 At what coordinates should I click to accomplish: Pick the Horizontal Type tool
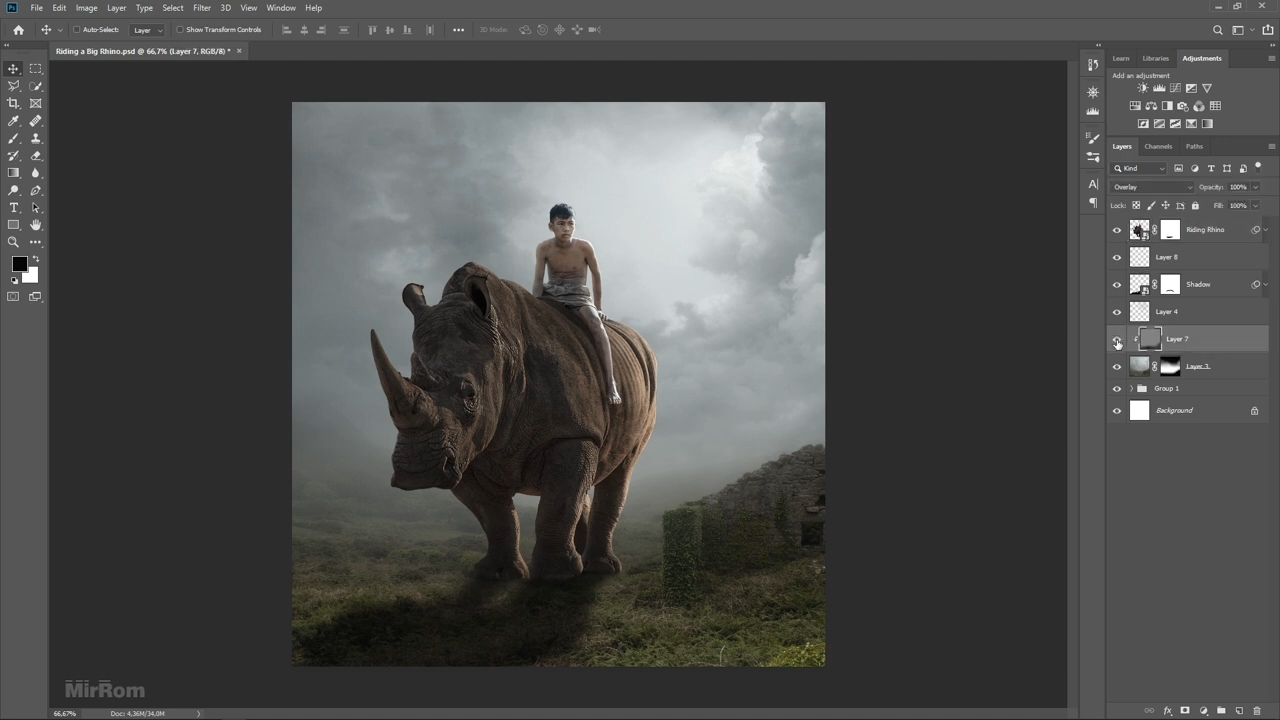pos(14,208)
